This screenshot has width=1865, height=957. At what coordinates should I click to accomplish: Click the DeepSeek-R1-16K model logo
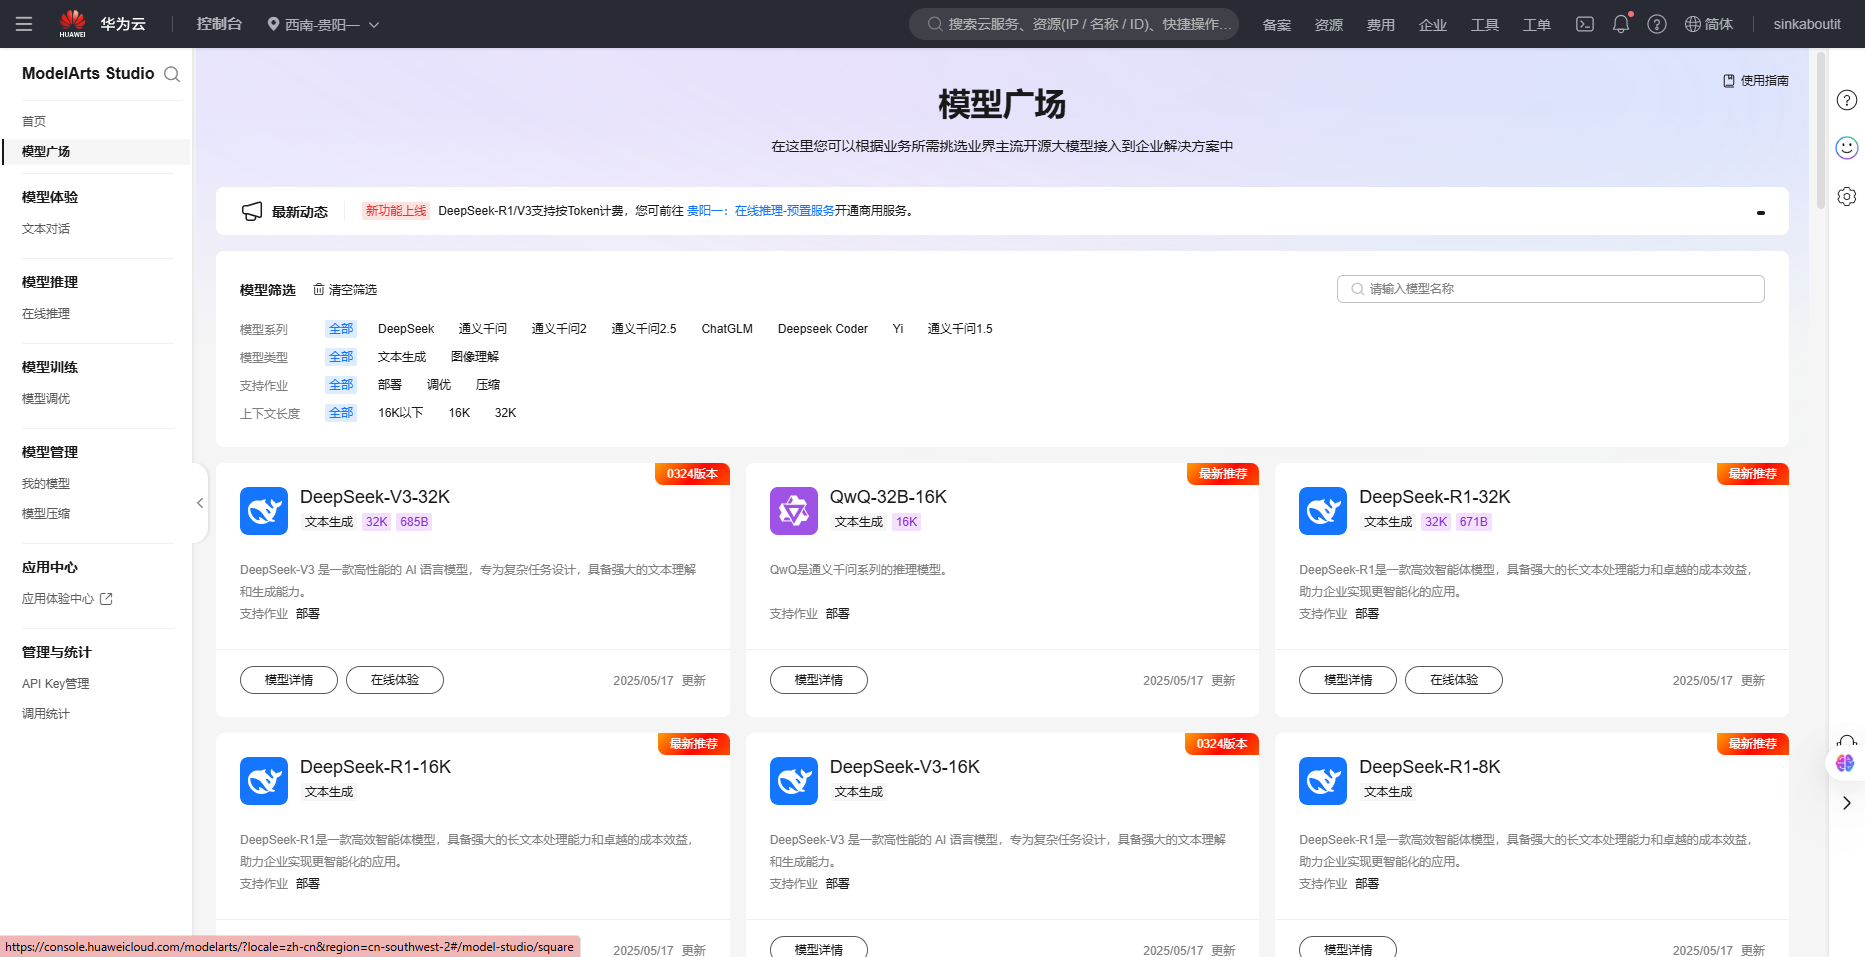coord(264,781)
